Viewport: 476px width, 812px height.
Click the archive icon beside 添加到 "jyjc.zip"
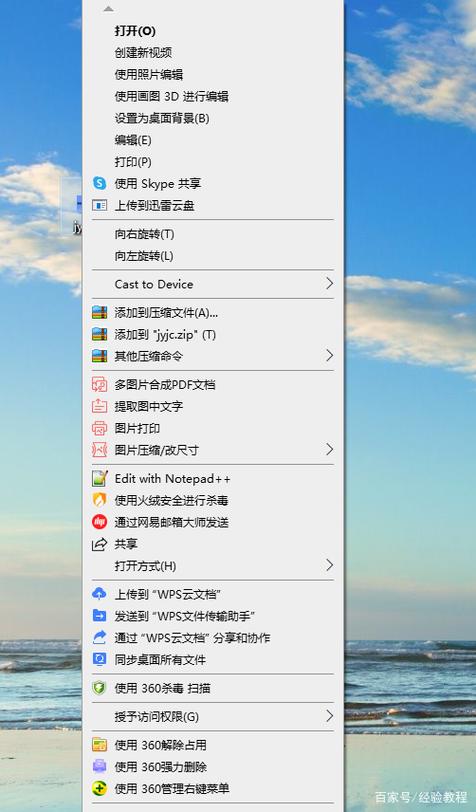[x=99, y=334]
